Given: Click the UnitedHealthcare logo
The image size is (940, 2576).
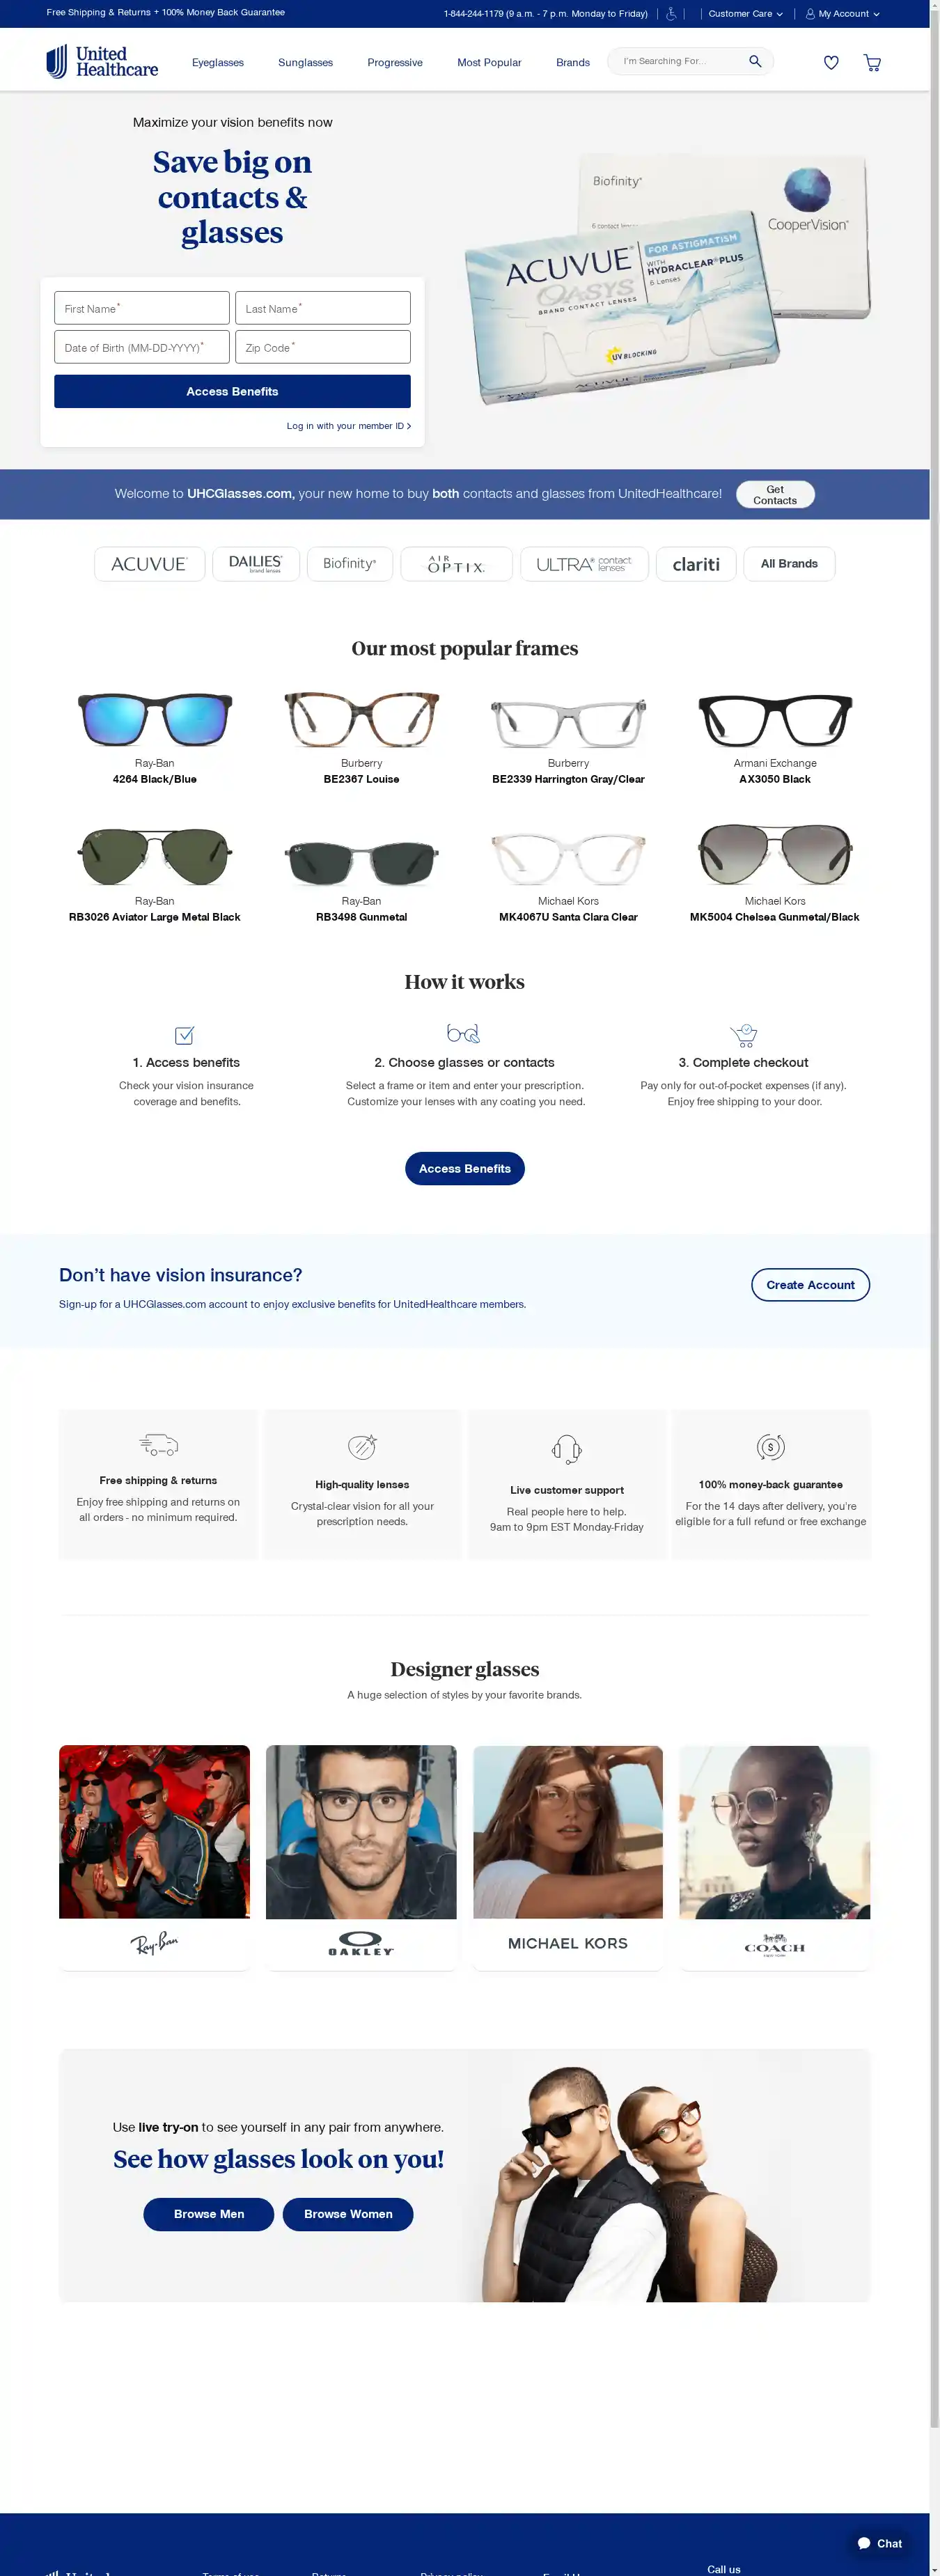Looking at the screenshot, I should pos(102,61).
